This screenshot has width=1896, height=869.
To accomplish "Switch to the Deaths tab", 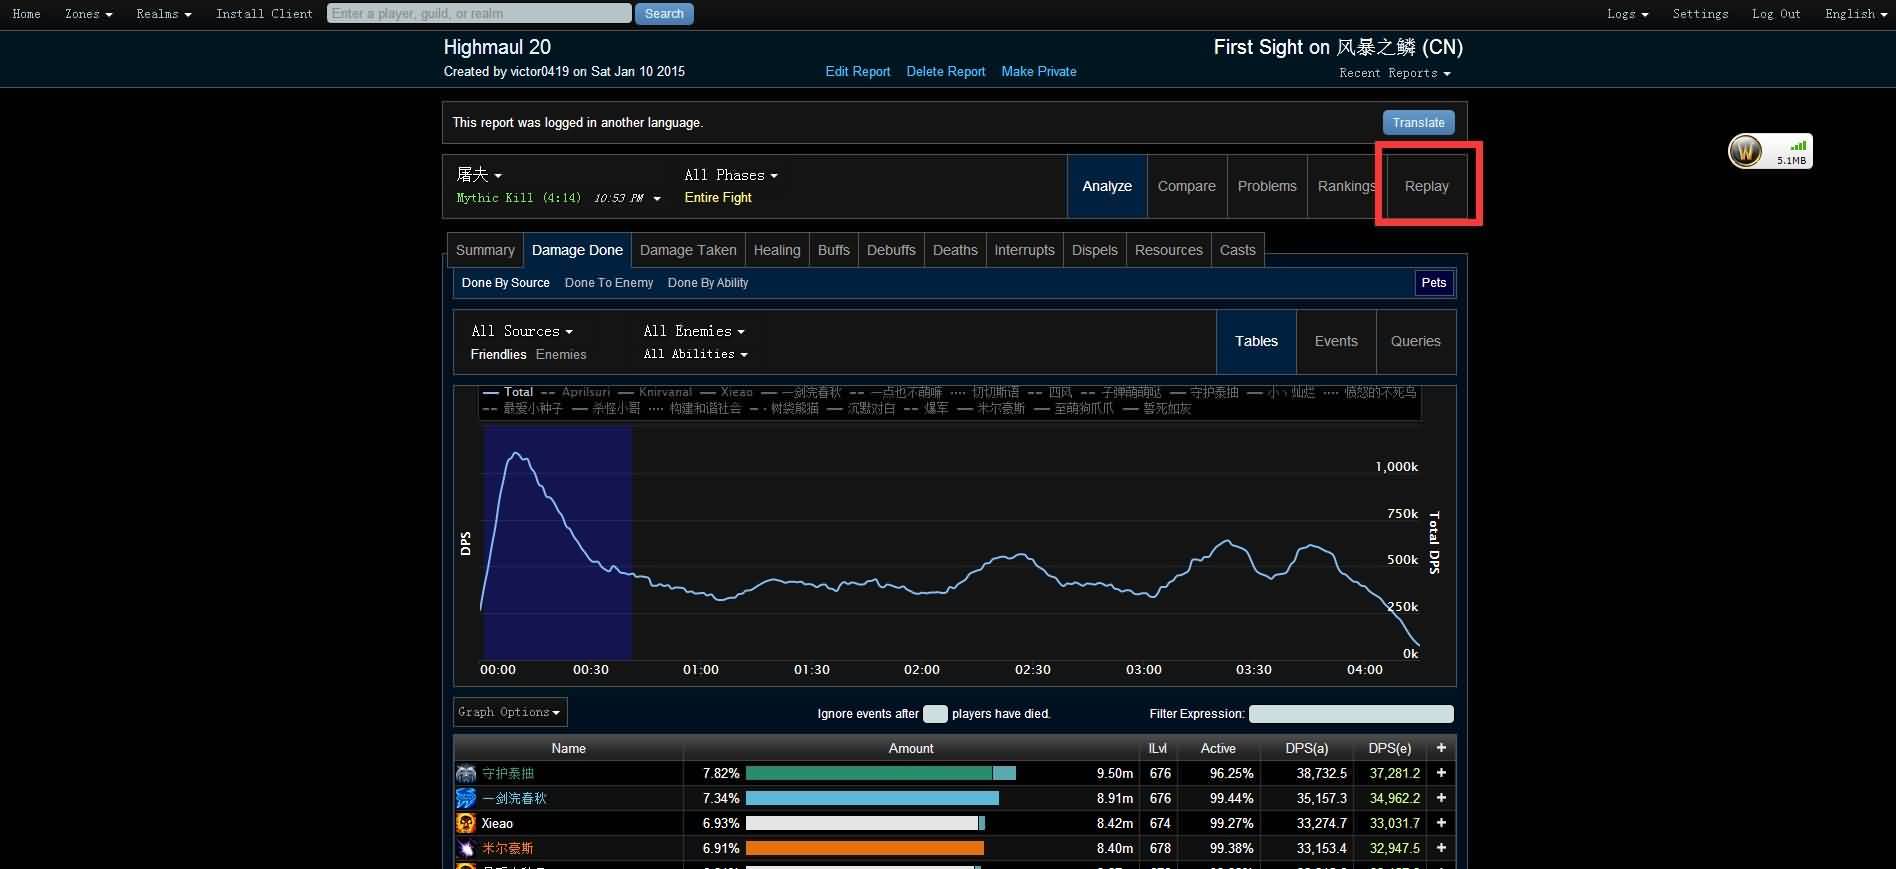I will coord(955,250).
